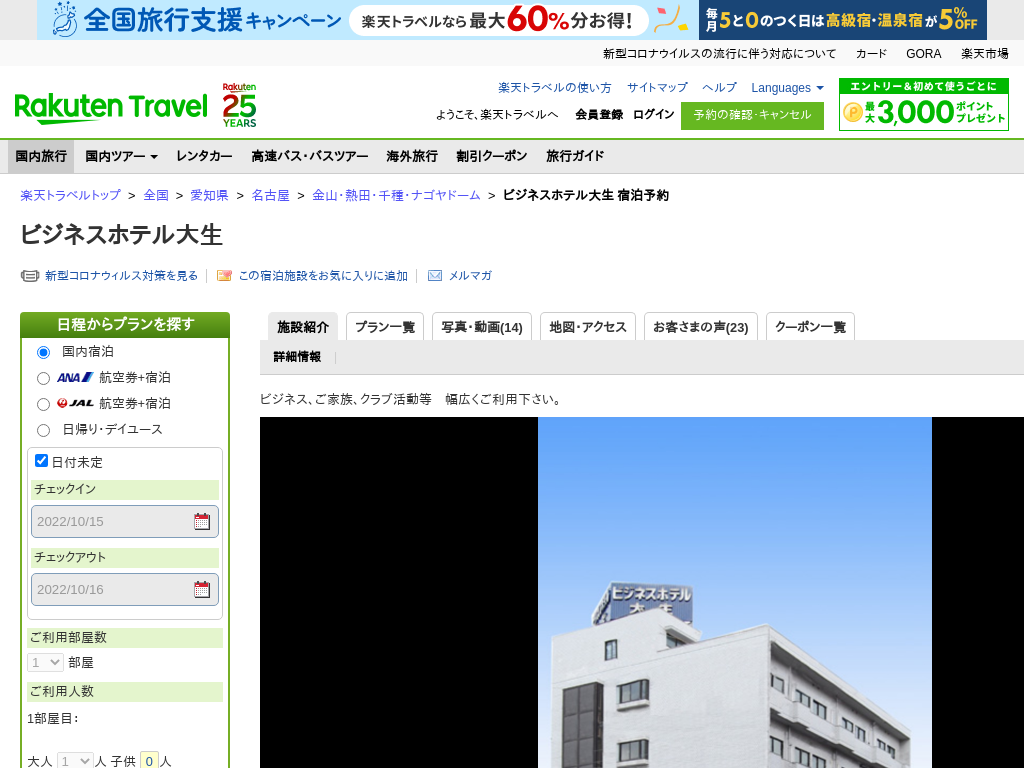Click the check-out date field 2022/10/16
The height and width of the screenshot is (768, 1024).
pos(125,589)
